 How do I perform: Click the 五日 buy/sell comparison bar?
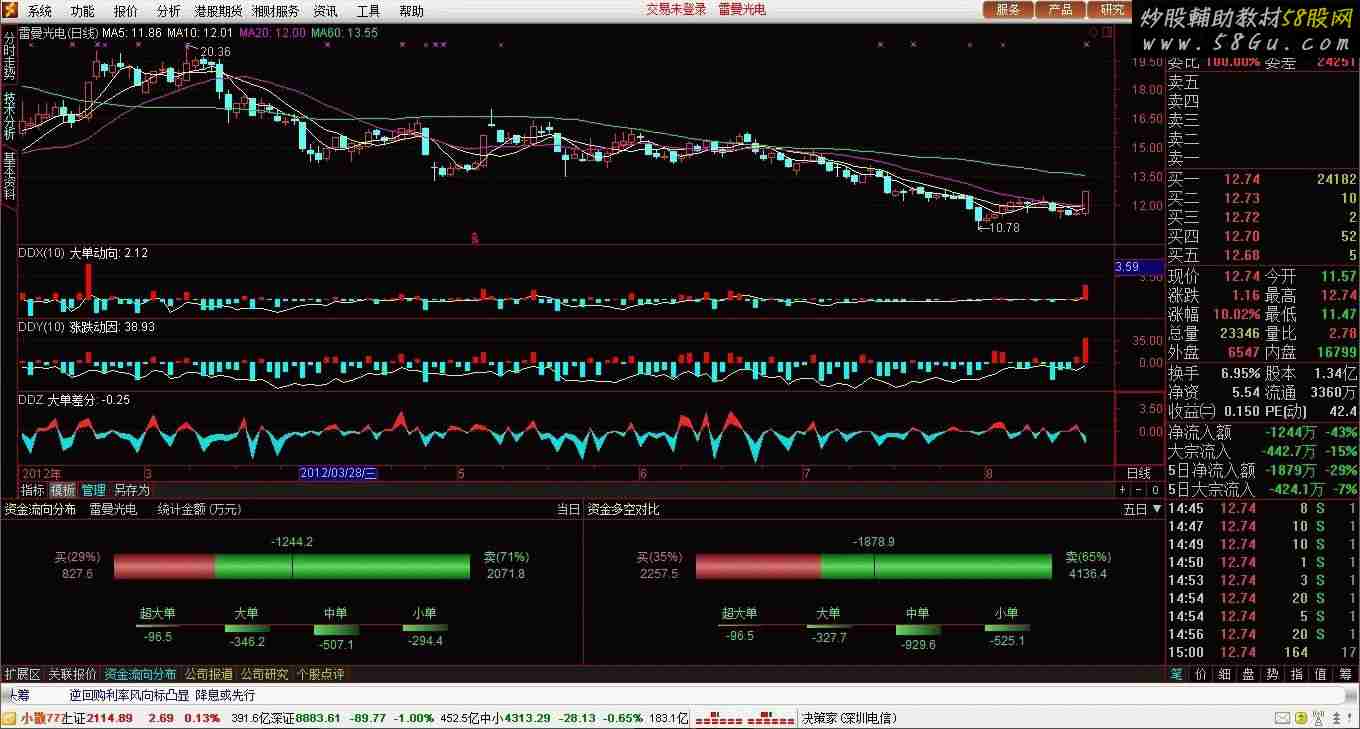pos(874,566)
